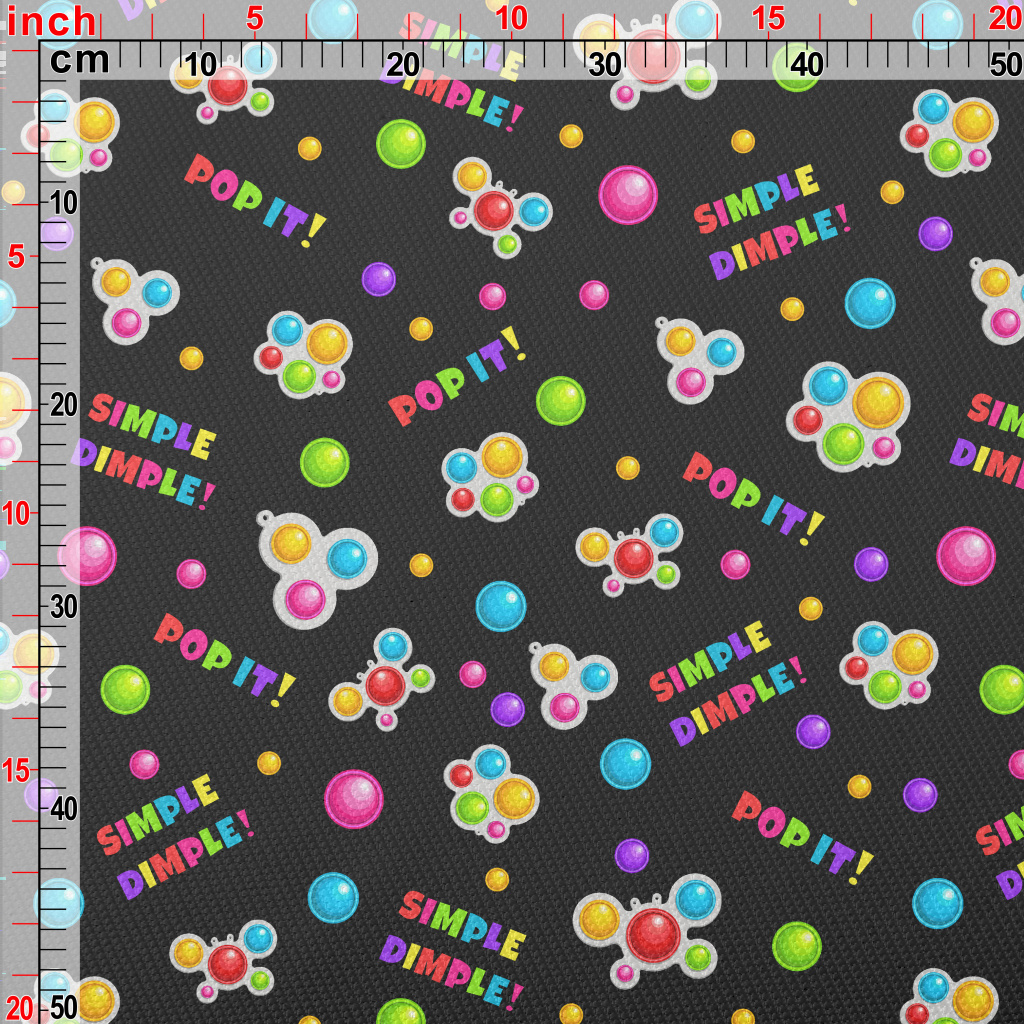Select red 5 on vertical inch ruler
The image size is (1024, 1024).
point(16,257)
